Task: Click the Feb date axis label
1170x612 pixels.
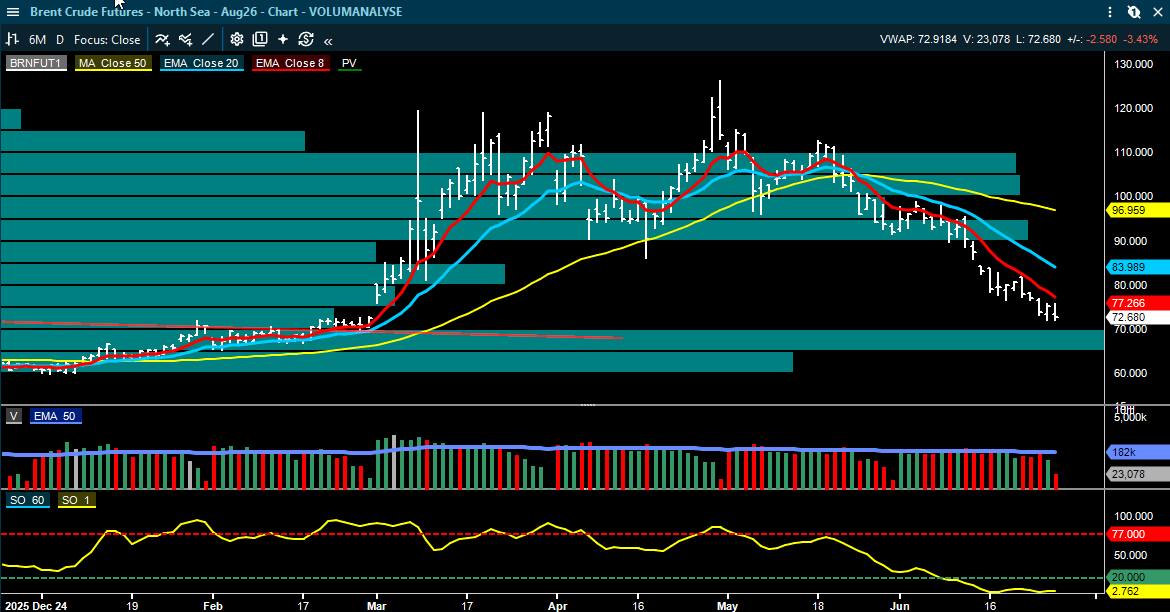Action: click(x=213, y=606)
